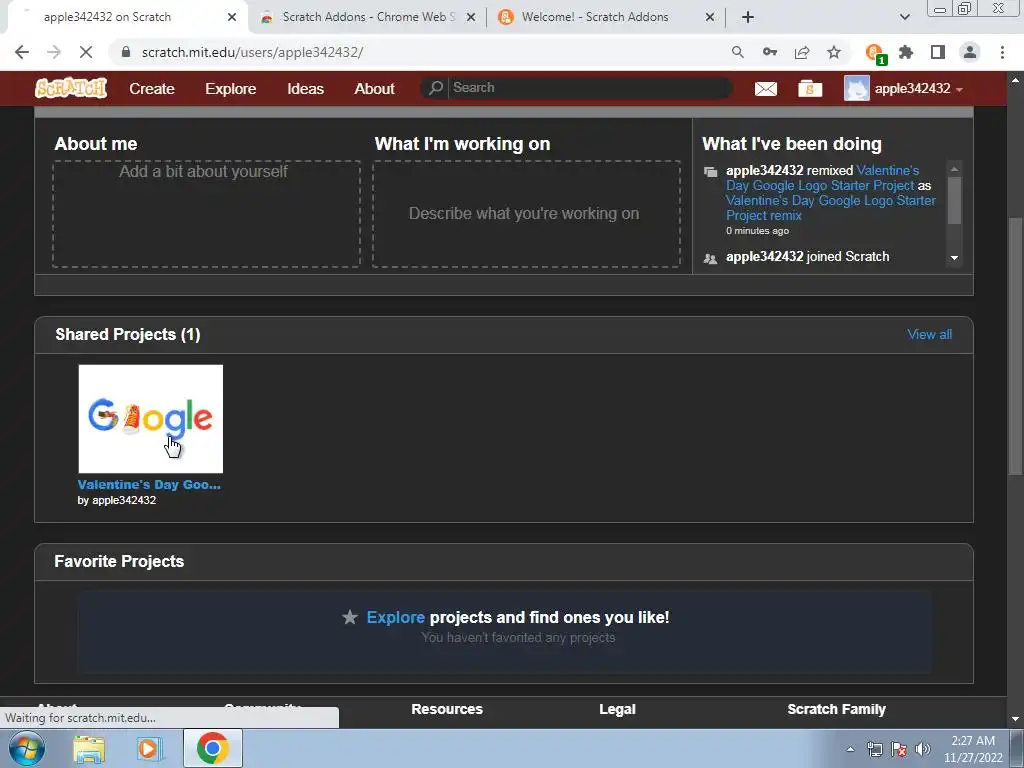Click the Scratch logo in the navbar
1024x768 pixels.
pos(71,88)
